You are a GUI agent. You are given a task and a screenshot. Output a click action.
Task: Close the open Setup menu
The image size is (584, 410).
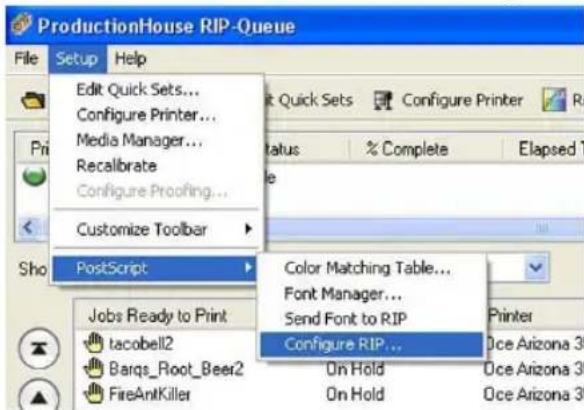tap(77, 59)
